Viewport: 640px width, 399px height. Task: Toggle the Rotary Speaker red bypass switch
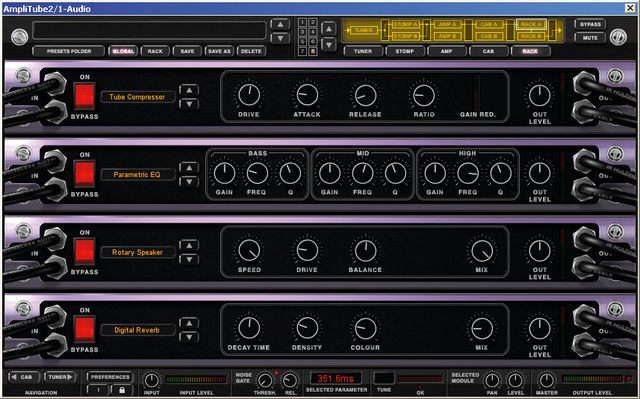click(84, 252)
